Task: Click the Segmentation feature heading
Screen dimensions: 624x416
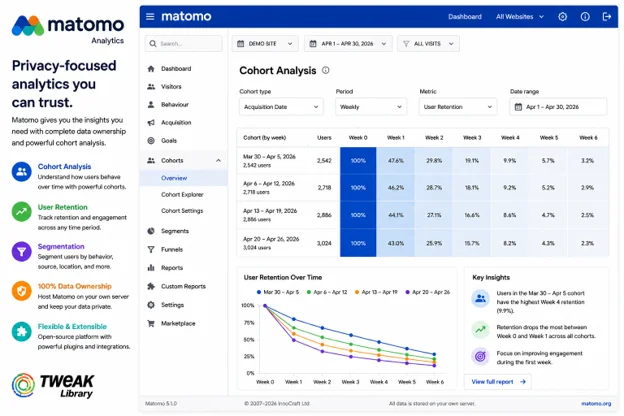Action: click(x=61, y=246)
